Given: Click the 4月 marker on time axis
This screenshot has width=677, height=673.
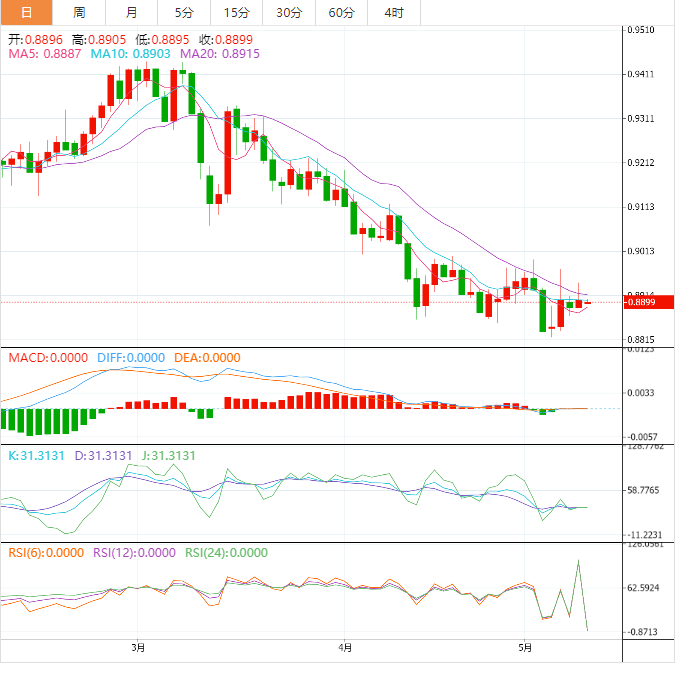Looking at the screenshot, I should pos(344,647).
